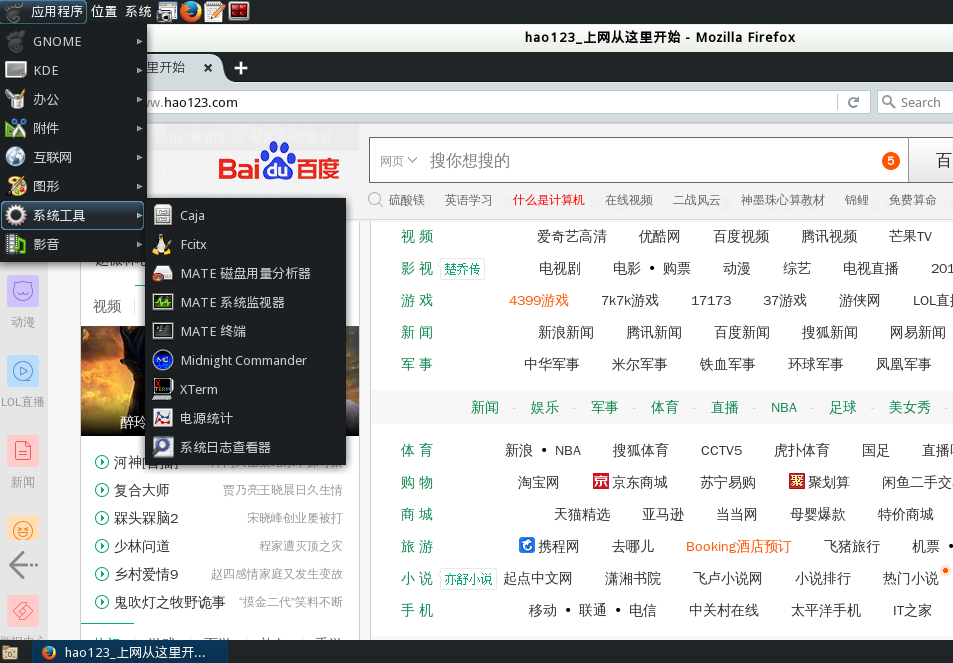Click the 楚乔传 tag

(x=462, y=269)
